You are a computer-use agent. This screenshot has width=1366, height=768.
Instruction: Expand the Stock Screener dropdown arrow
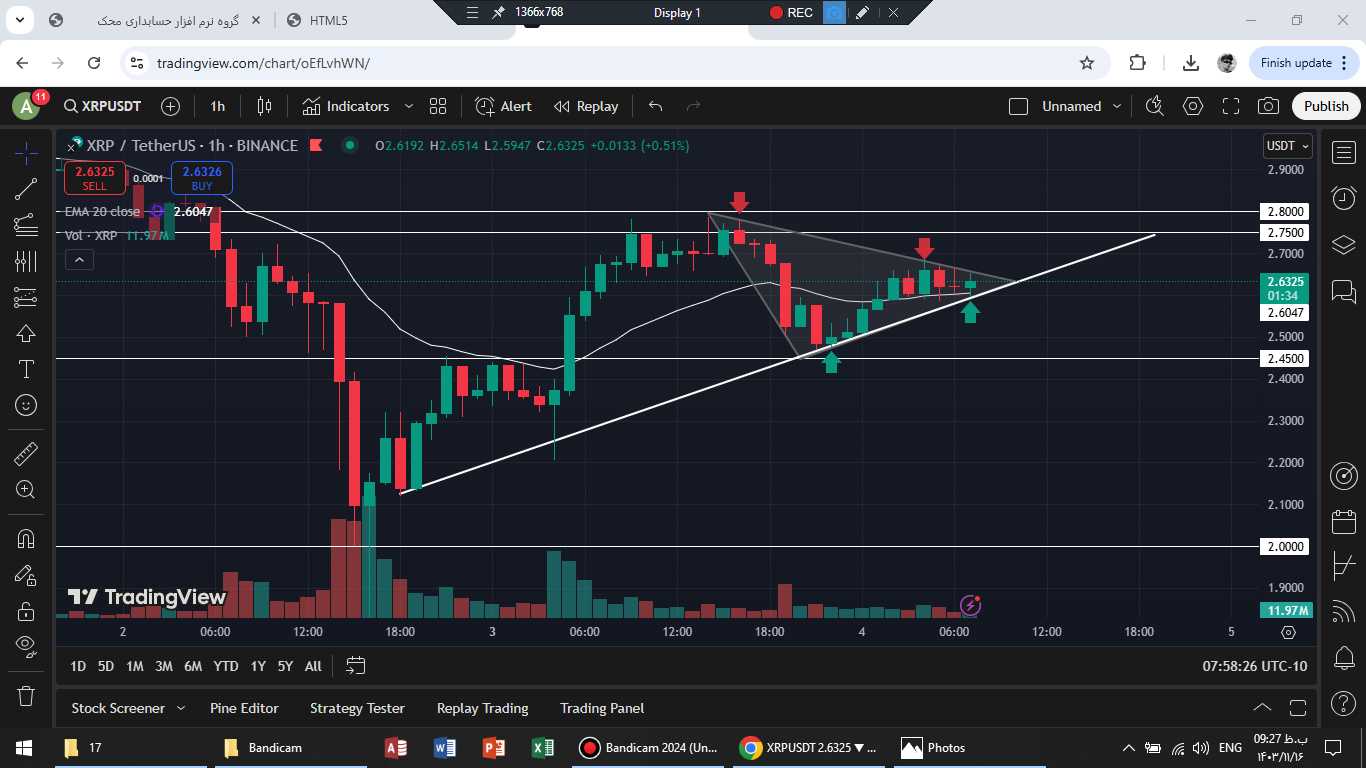tap(181, 708)
